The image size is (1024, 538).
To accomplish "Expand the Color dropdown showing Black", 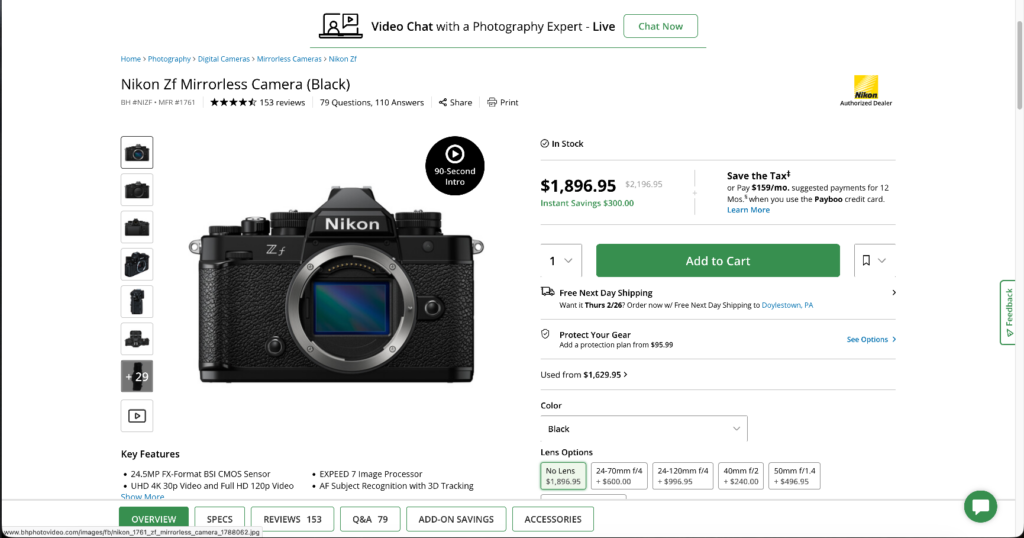I will coord(644,429).
